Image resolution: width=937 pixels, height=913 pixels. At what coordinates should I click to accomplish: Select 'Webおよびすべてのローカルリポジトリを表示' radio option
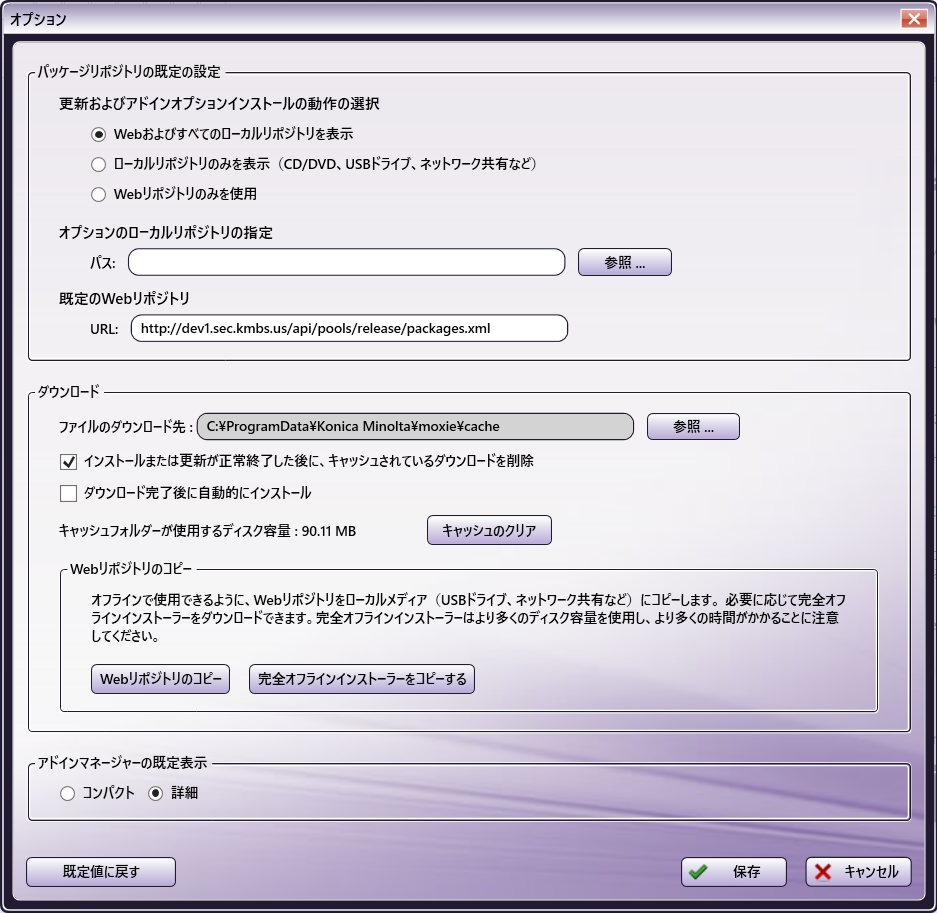point(99,134)
